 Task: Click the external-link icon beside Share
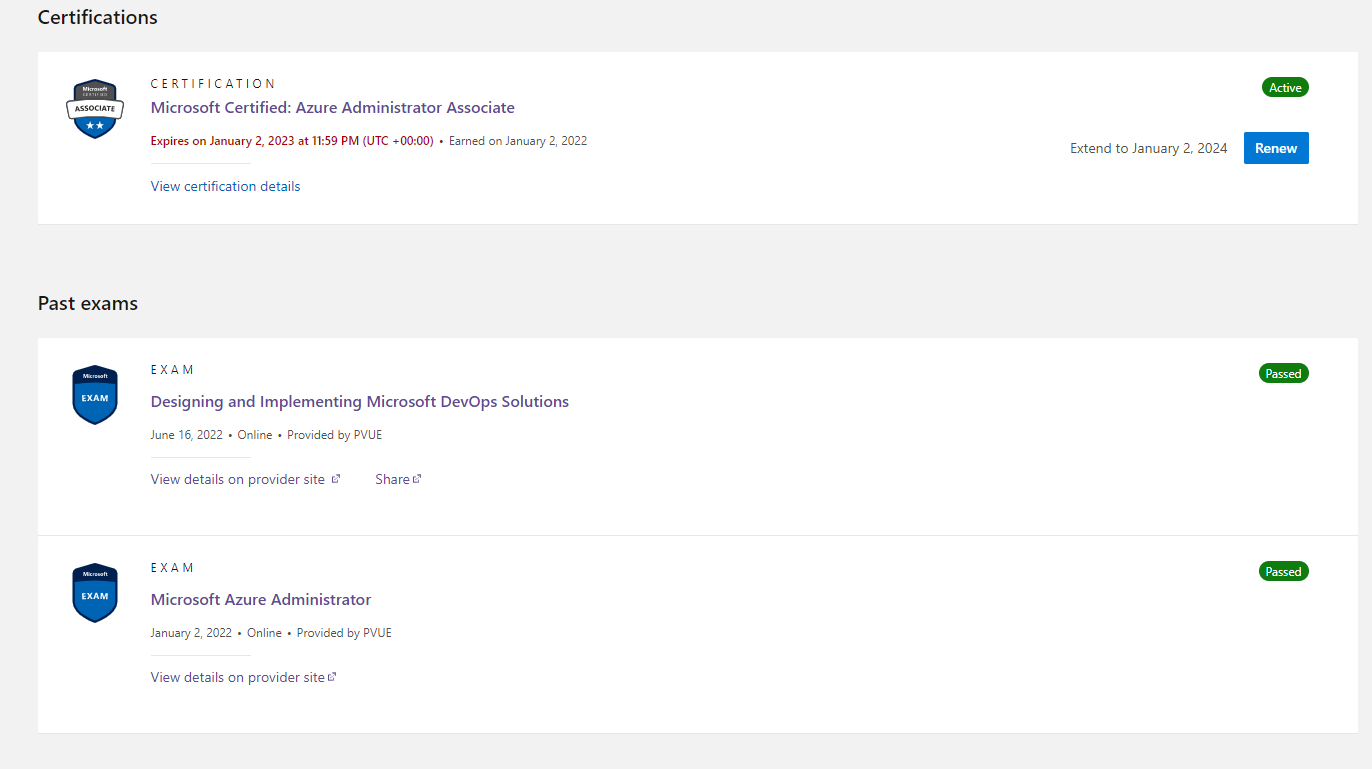click(417, 479)
